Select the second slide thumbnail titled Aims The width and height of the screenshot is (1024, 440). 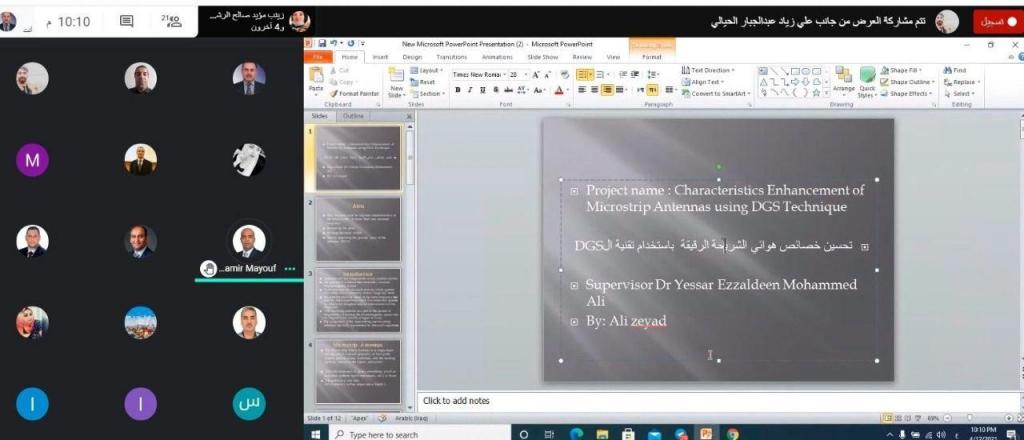[358, 229]
